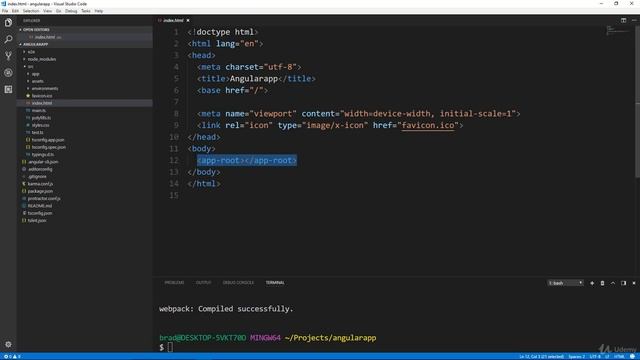The image size is (640, 360).
Task: Switch to the Debug Console tab
Action: pos(238,282)
